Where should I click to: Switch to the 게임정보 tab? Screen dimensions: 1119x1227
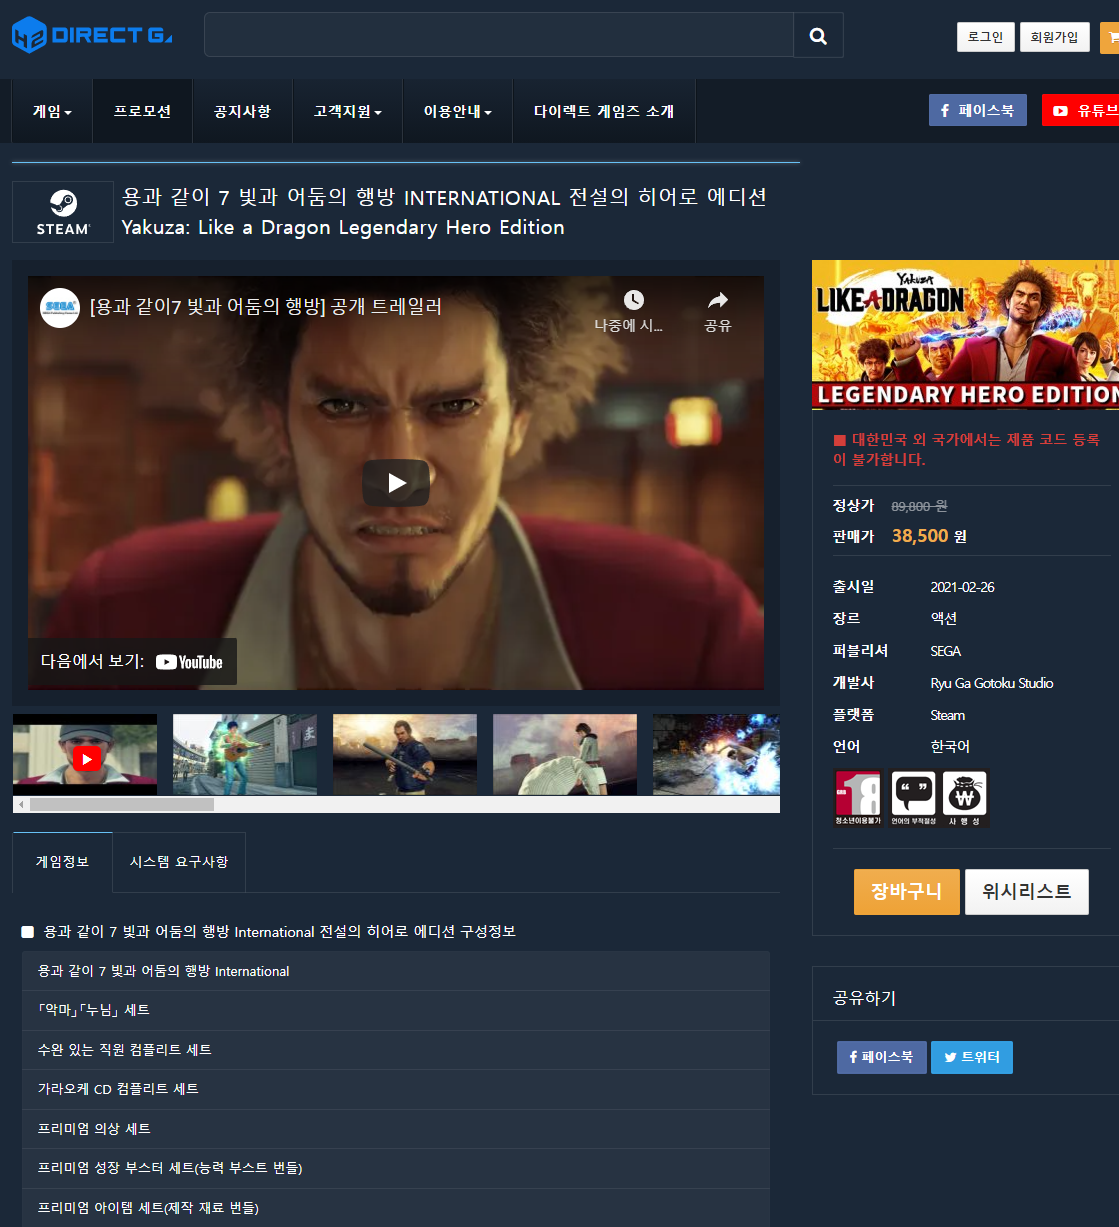tap(62, 862)
